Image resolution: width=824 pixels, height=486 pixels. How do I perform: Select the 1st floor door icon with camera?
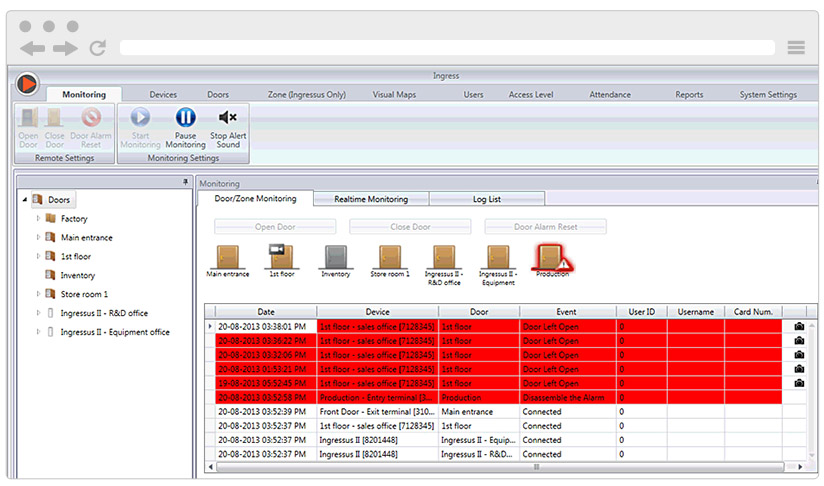coord(282,257)
